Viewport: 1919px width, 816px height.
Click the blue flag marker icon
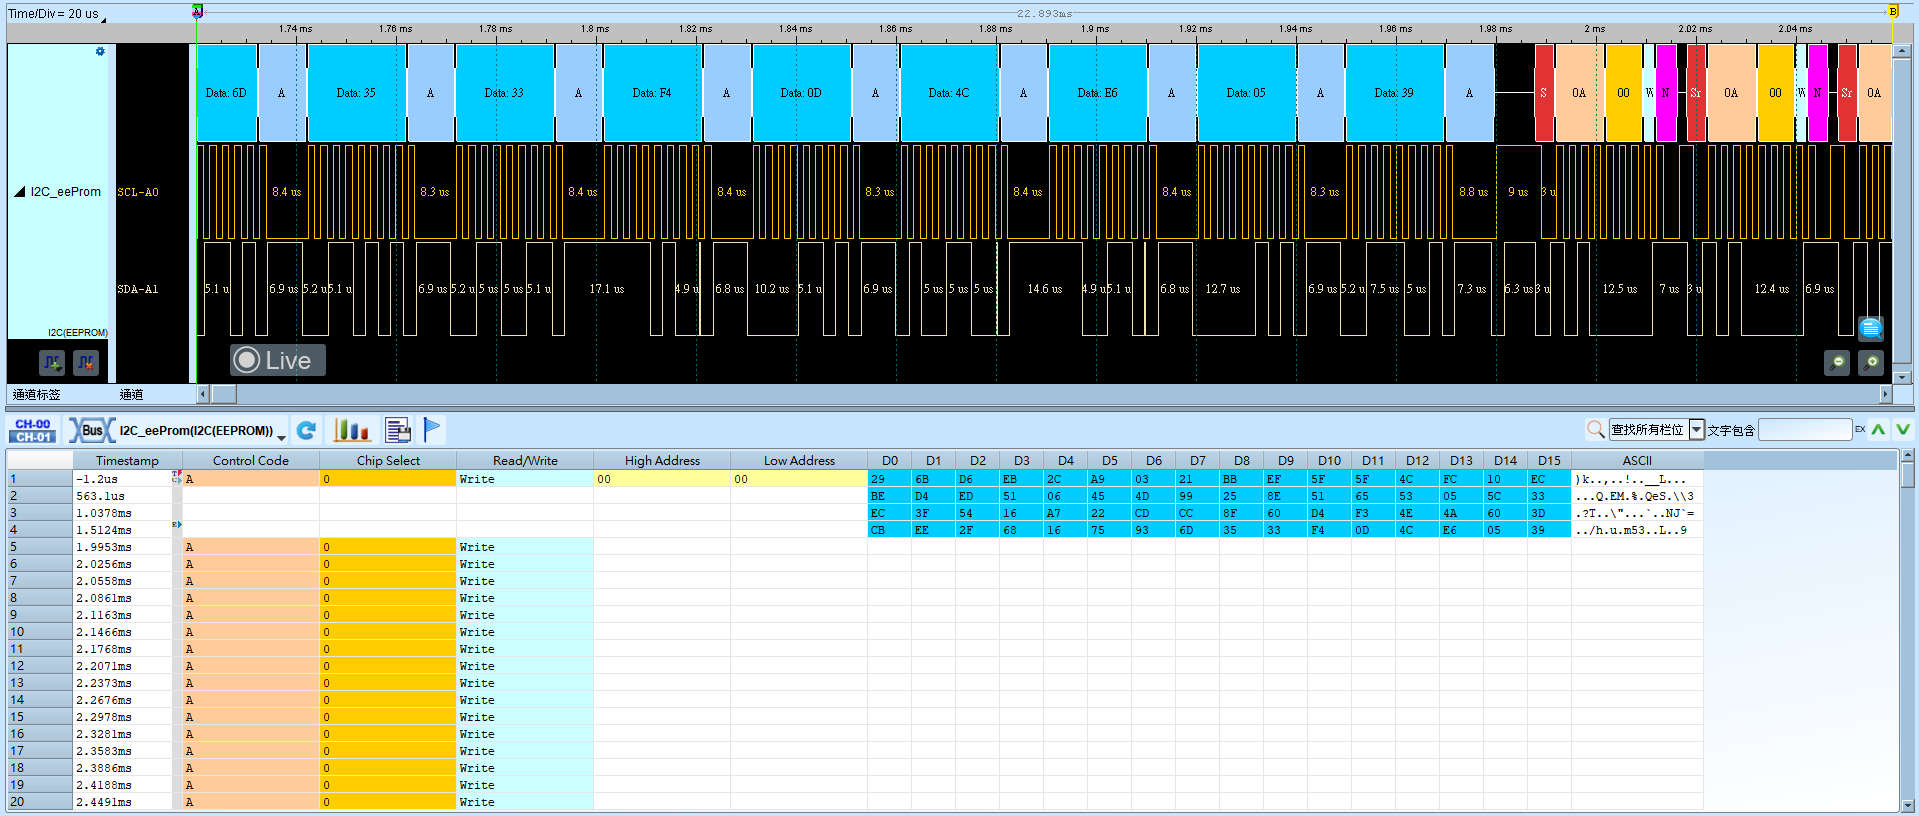432,430
